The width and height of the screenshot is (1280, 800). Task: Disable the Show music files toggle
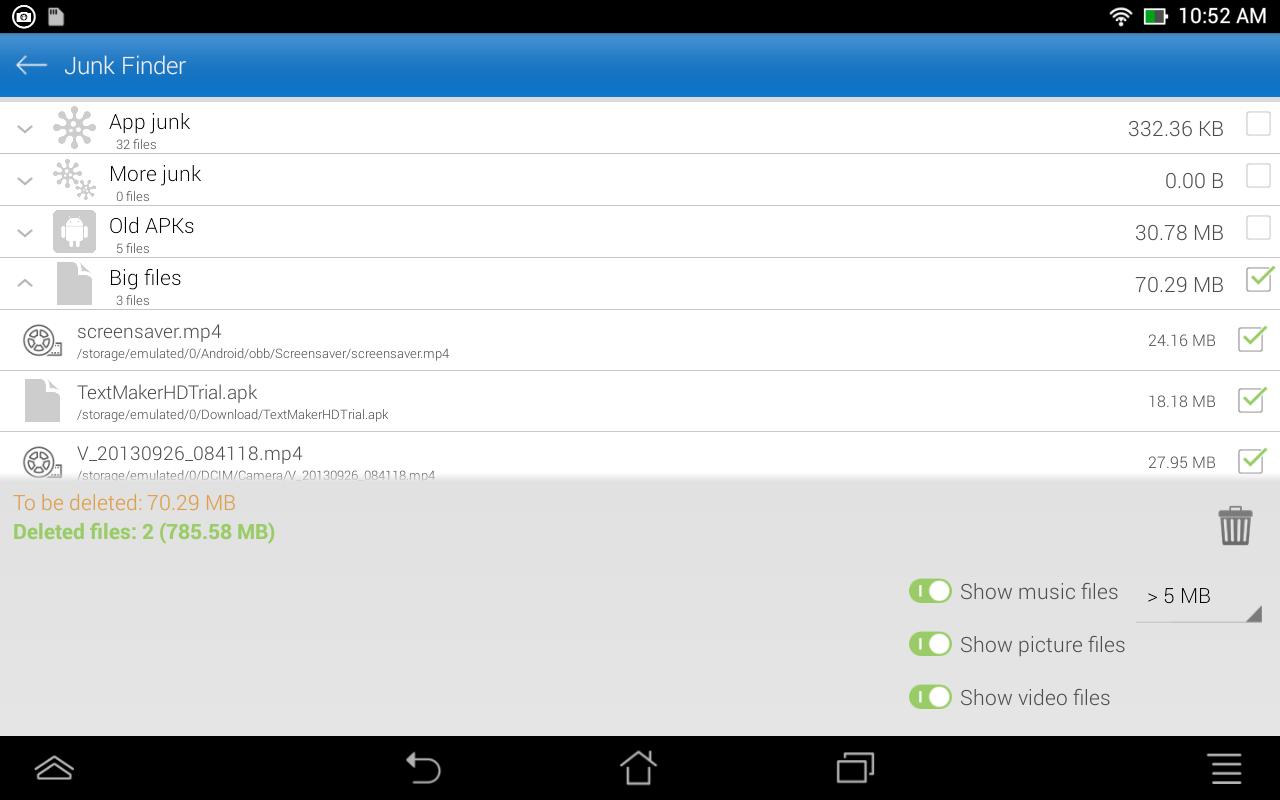coord(930,591)
